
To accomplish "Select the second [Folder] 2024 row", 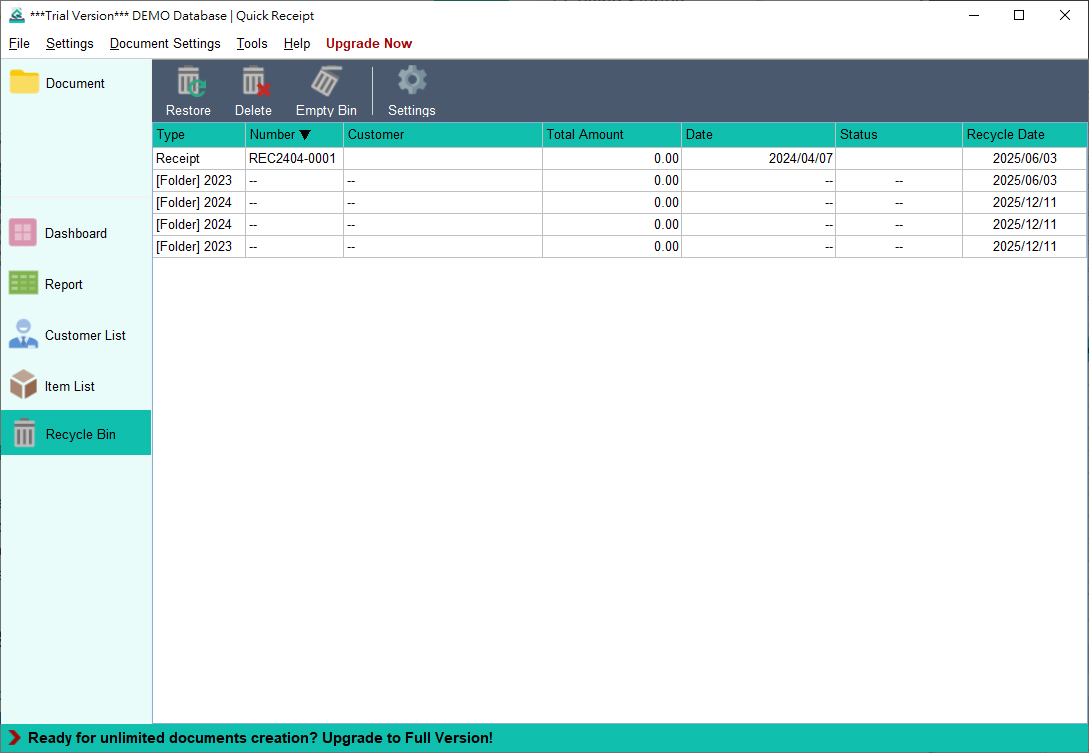I will (620, 224).
